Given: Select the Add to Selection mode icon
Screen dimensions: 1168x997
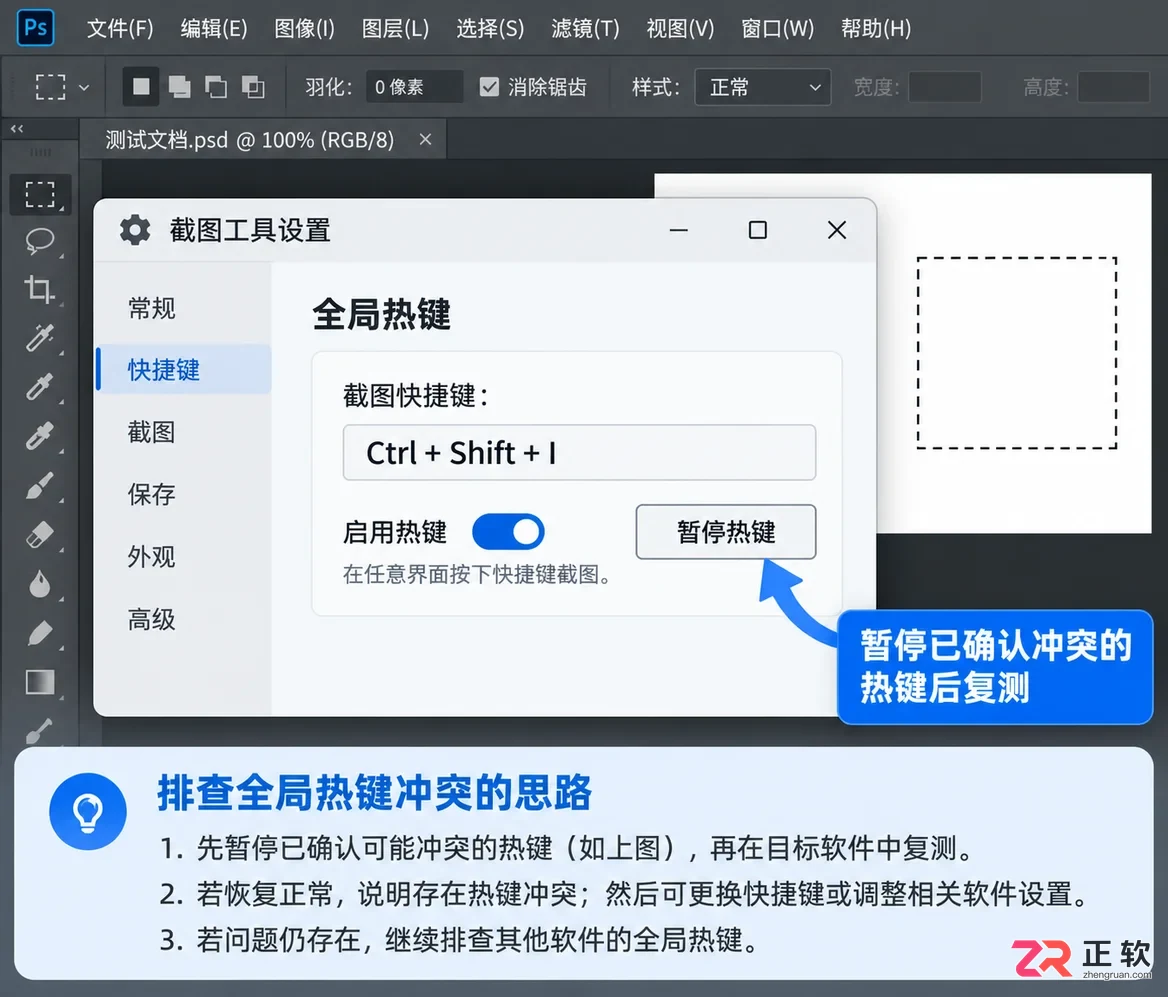Looking at the screenshot, I should 179,87.
